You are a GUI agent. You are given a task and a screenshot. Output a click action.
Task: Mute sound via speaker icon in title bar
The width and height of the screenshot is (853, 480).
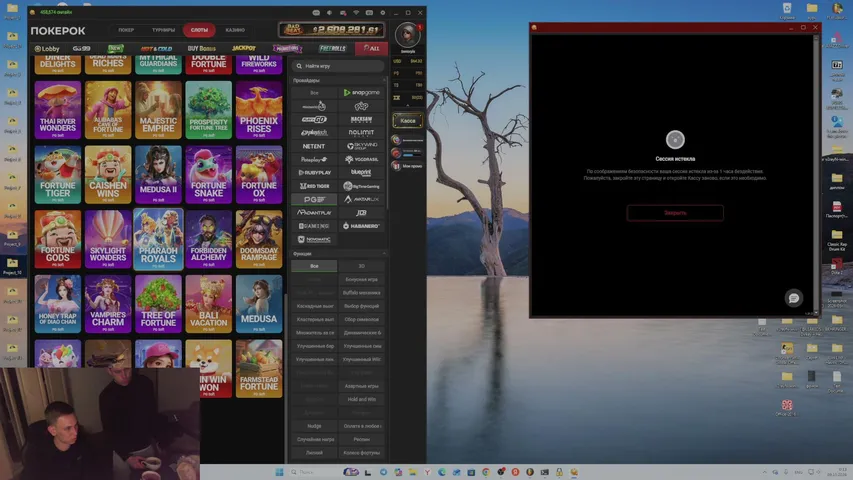[x=329, y=13]
